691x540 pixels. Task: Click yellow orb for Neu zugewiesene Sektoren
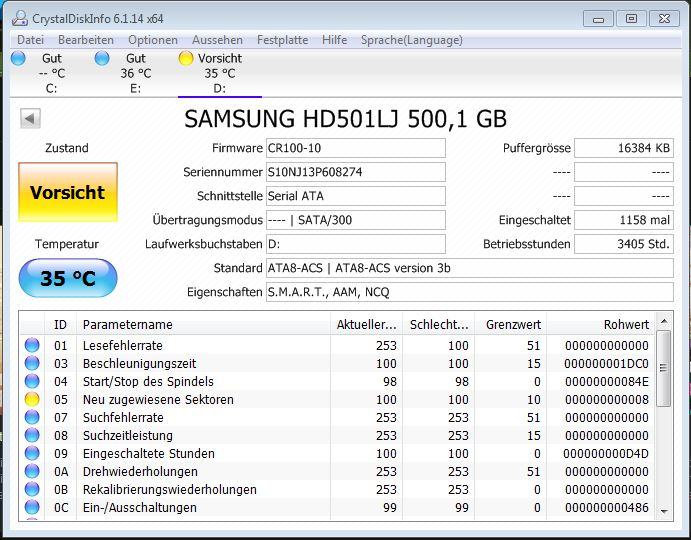(32, 399)
